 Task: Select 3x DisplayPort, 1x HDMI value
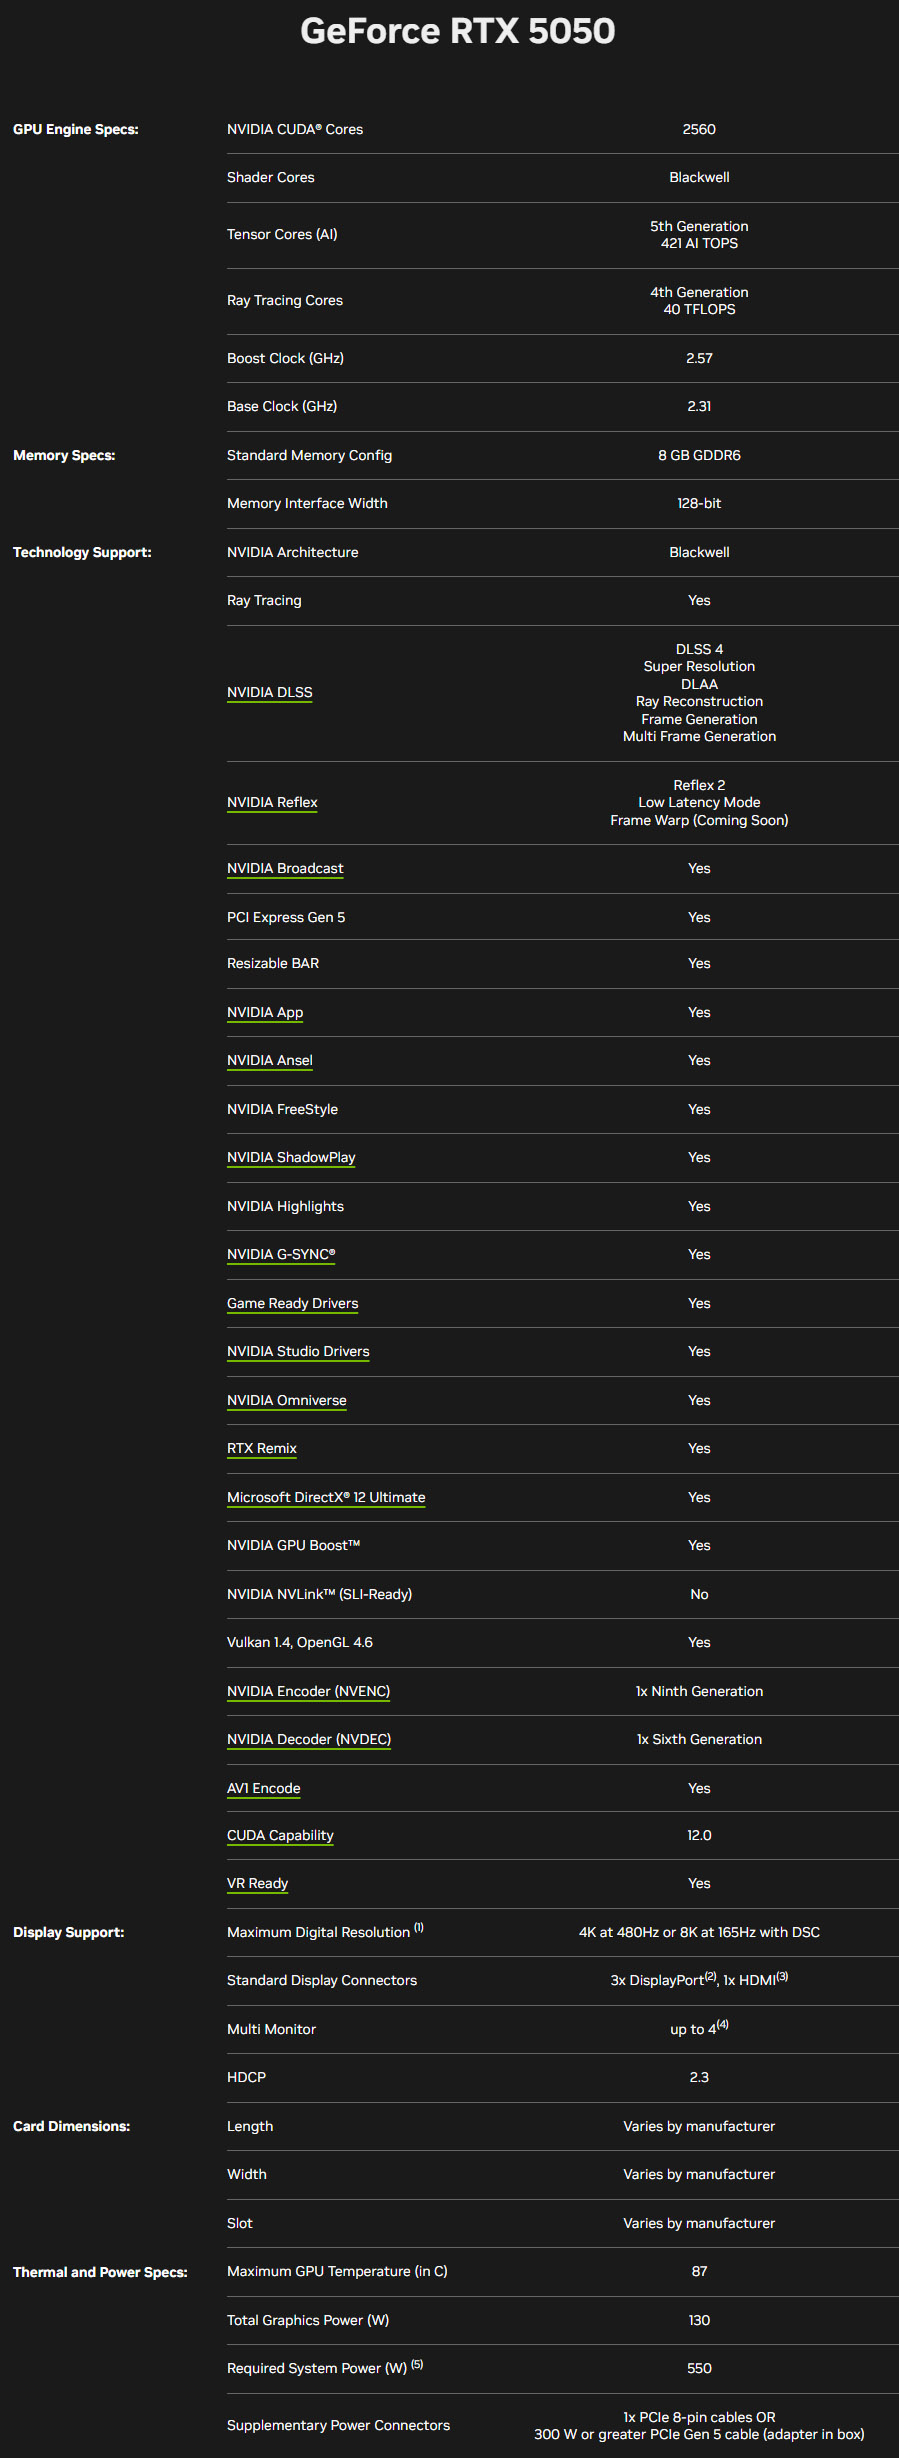pyautogui.click(x=699, y=1980)
